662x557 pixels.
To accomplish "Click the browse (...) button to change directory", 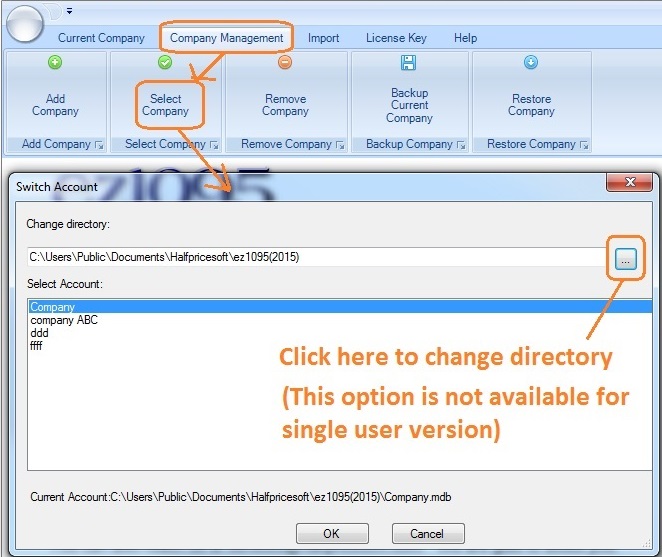I will [625, 259].
